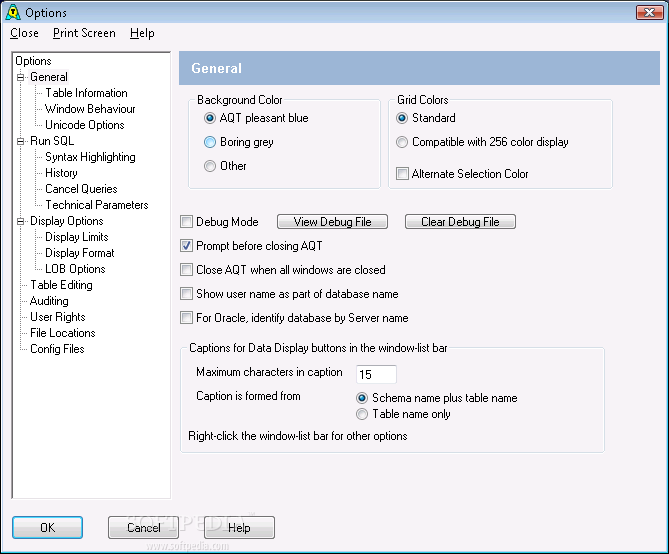Open User Rights settings

58,317
